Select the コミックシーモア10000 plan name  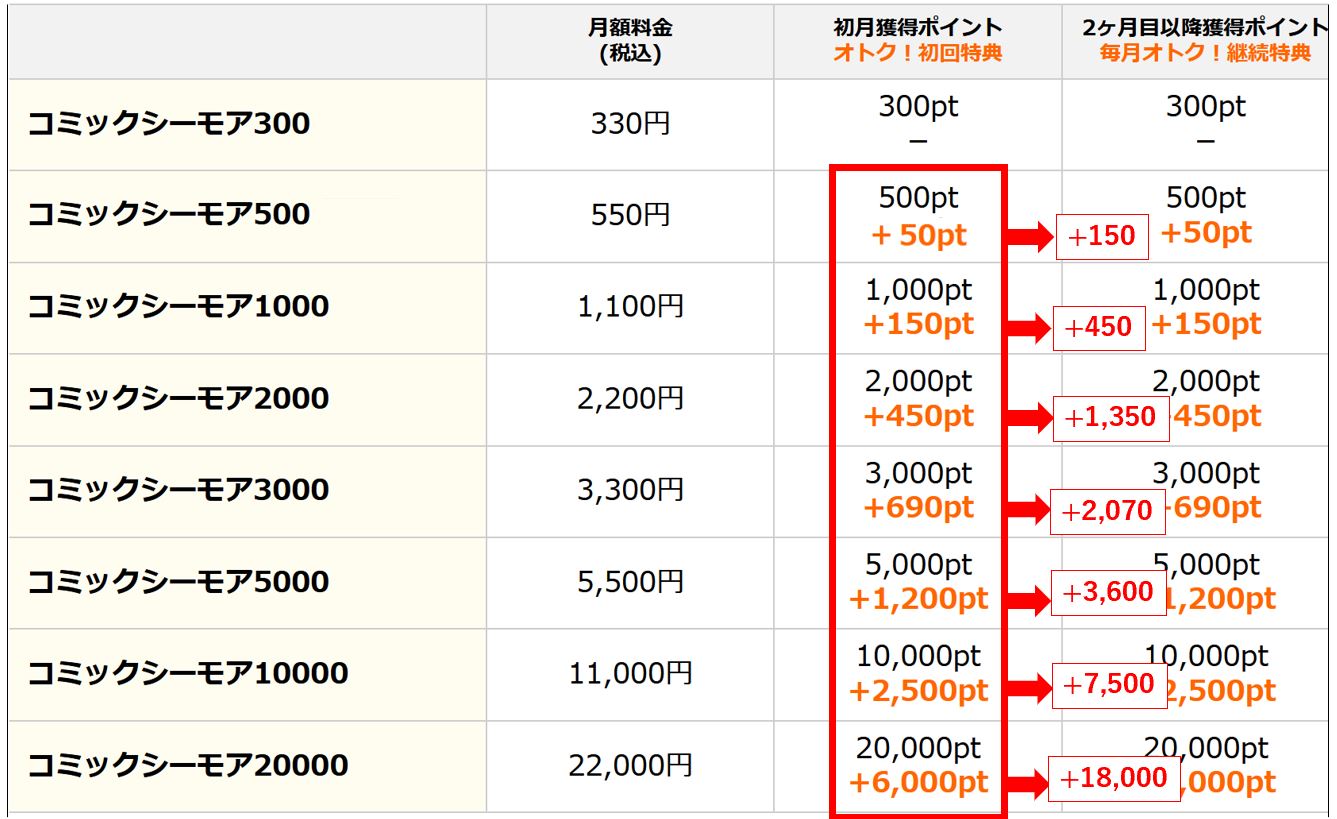(x=187, y=673)
